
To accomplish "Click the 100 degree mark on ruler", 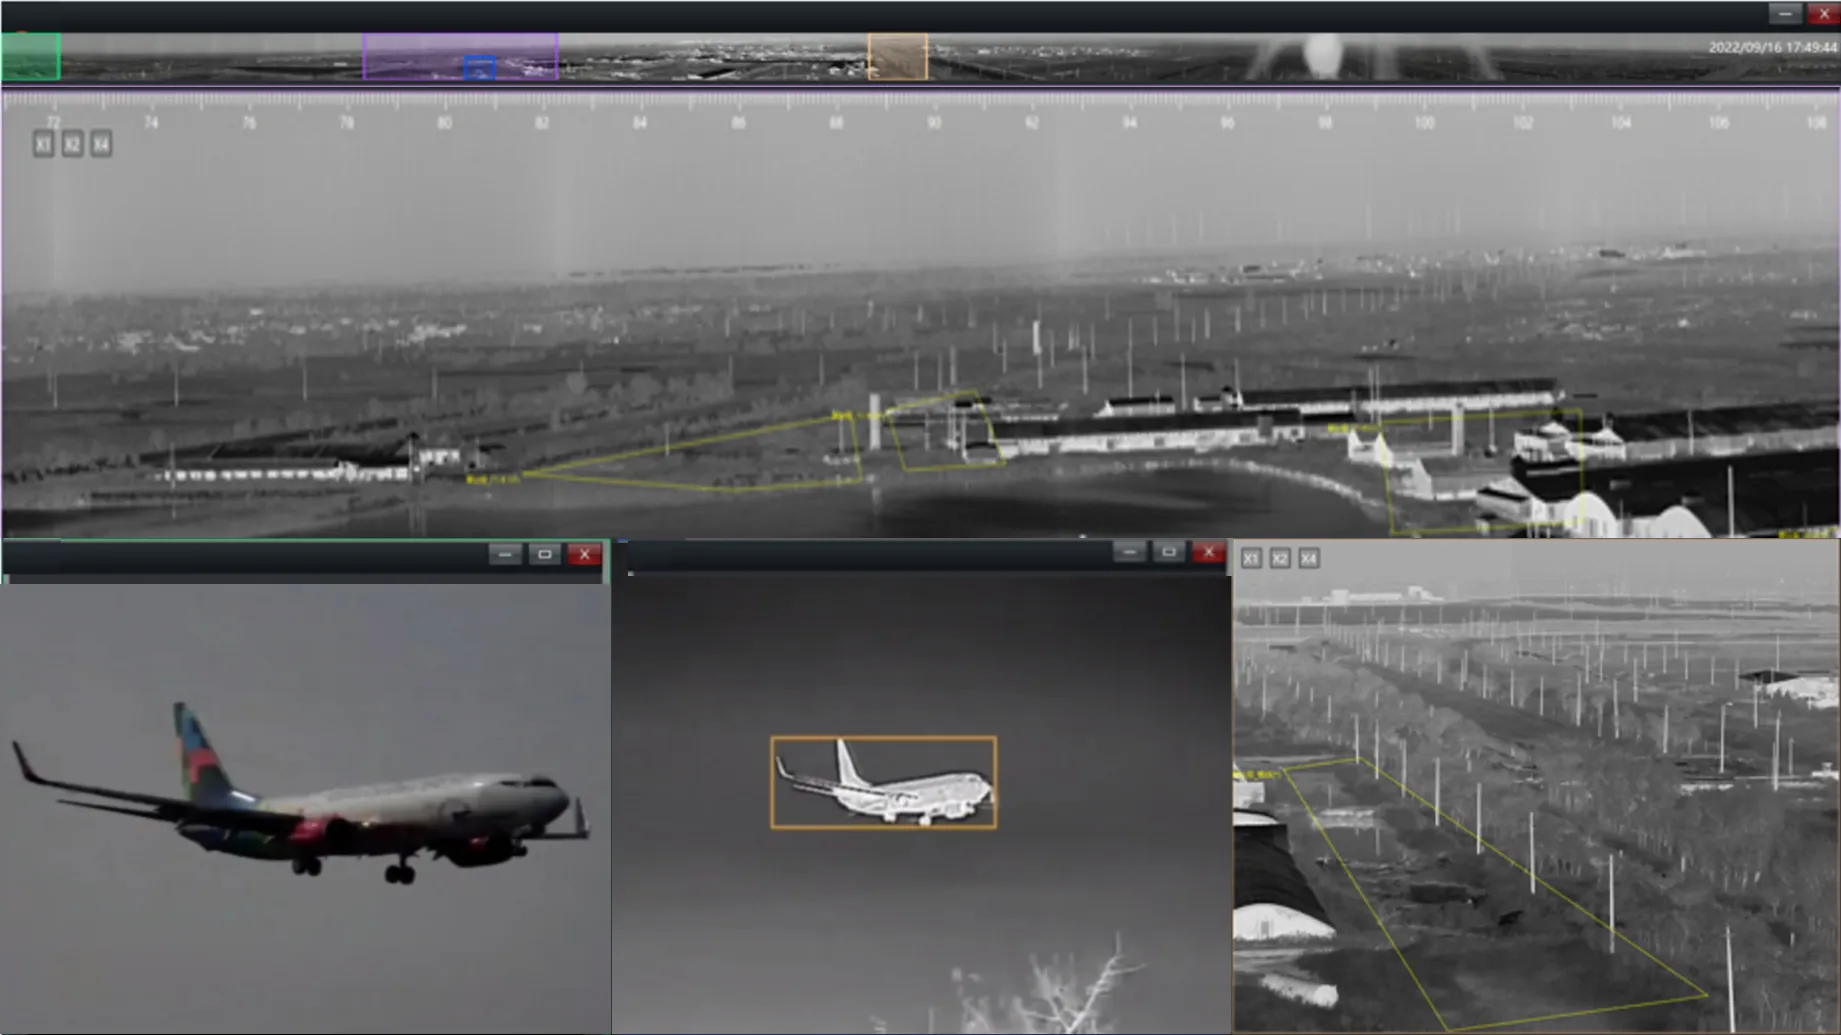I will (1424, 122).
